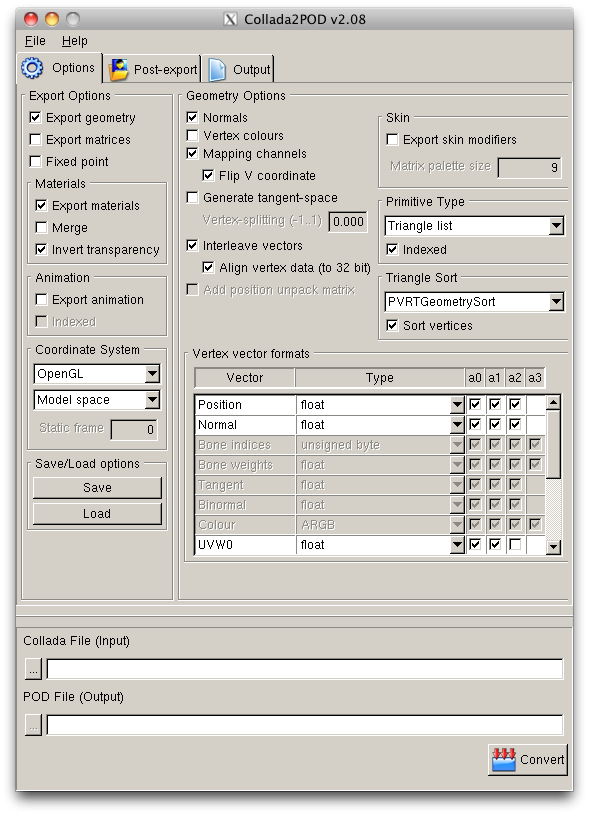Click the Convert button
Image resolution: width=589 pixels, height=815 pixels.
528,760
